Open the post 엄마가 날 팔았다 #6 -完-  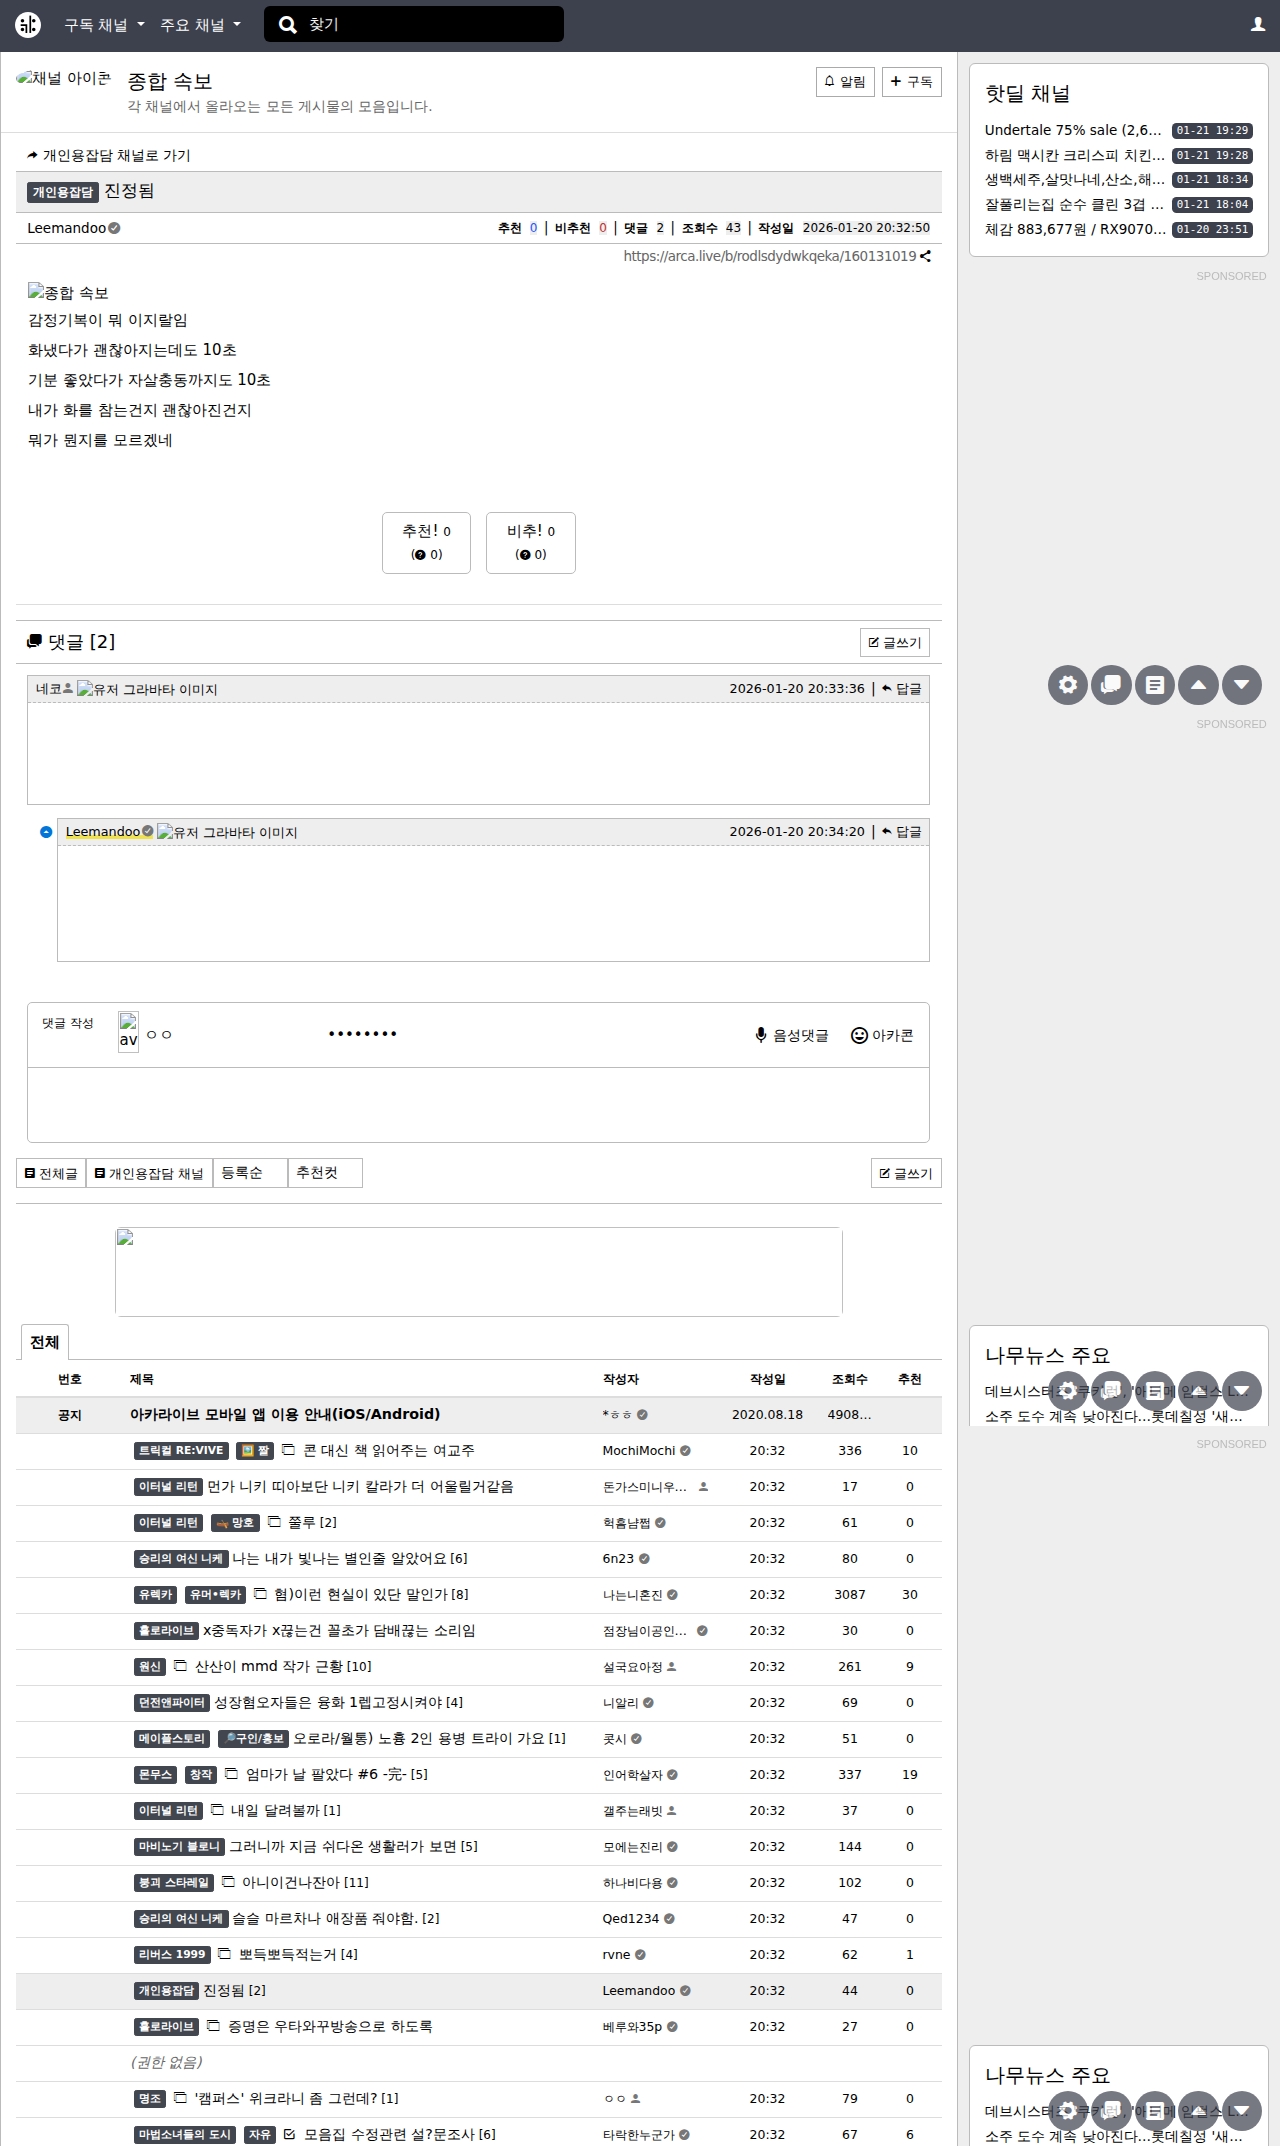tap(326, 1774)
